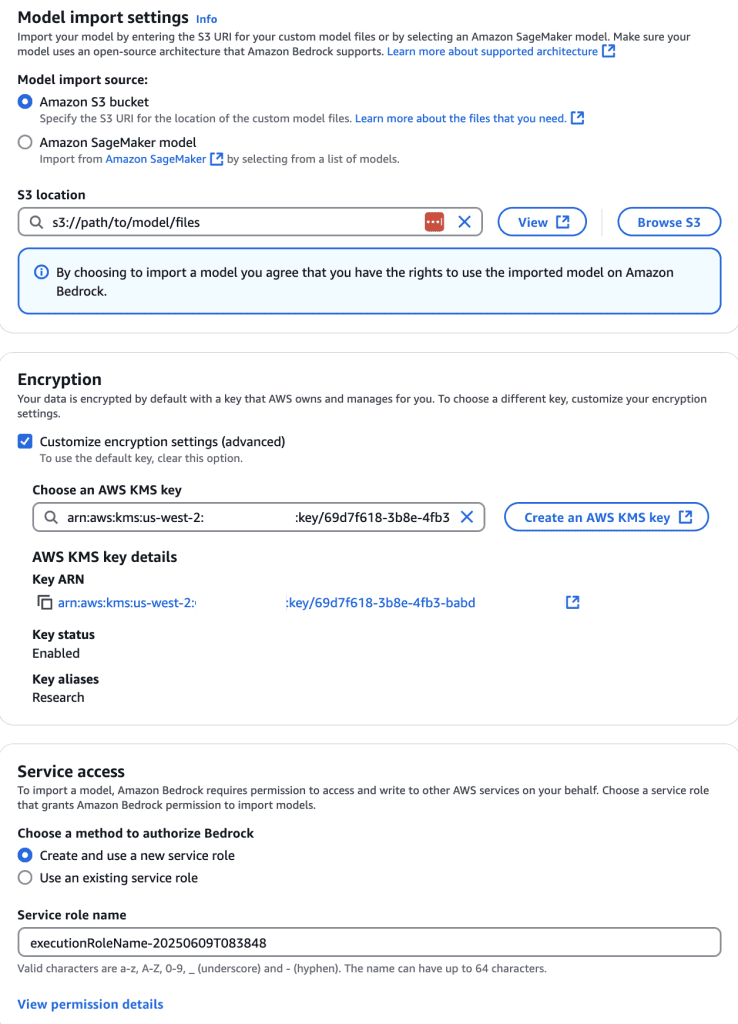The width and height of the screenshot is (738, 1024).
Task: Click the View S3 location button
Action: click(x=541, y=222)
